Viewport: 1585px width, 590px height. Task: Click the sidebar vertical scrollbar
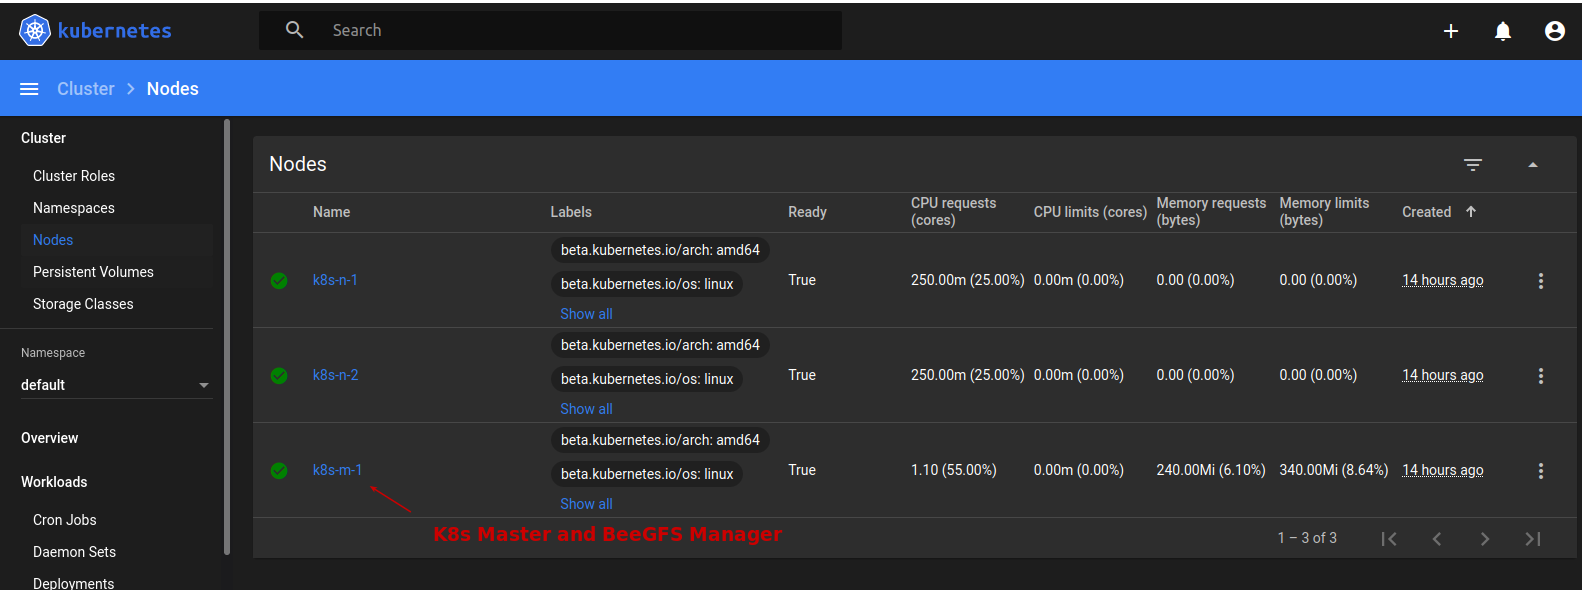coord(227,337)
